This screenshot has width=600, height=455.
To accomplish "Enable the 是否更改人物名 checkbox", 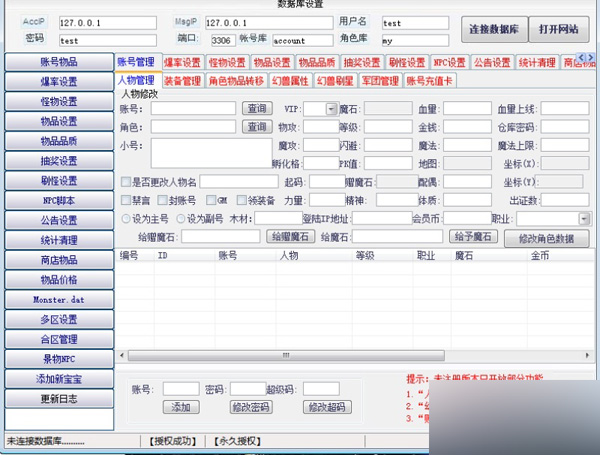I will click(125, 182).
